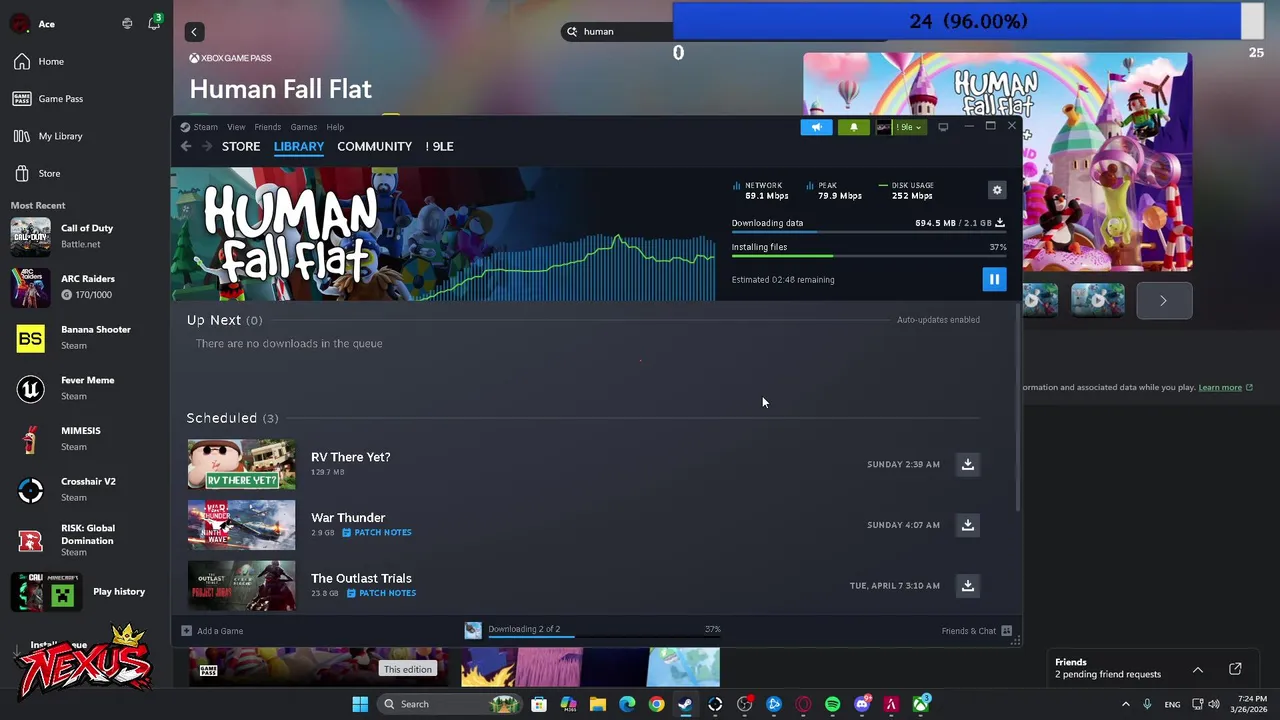Expand the Friends pending requests panel

point(1197,669)
